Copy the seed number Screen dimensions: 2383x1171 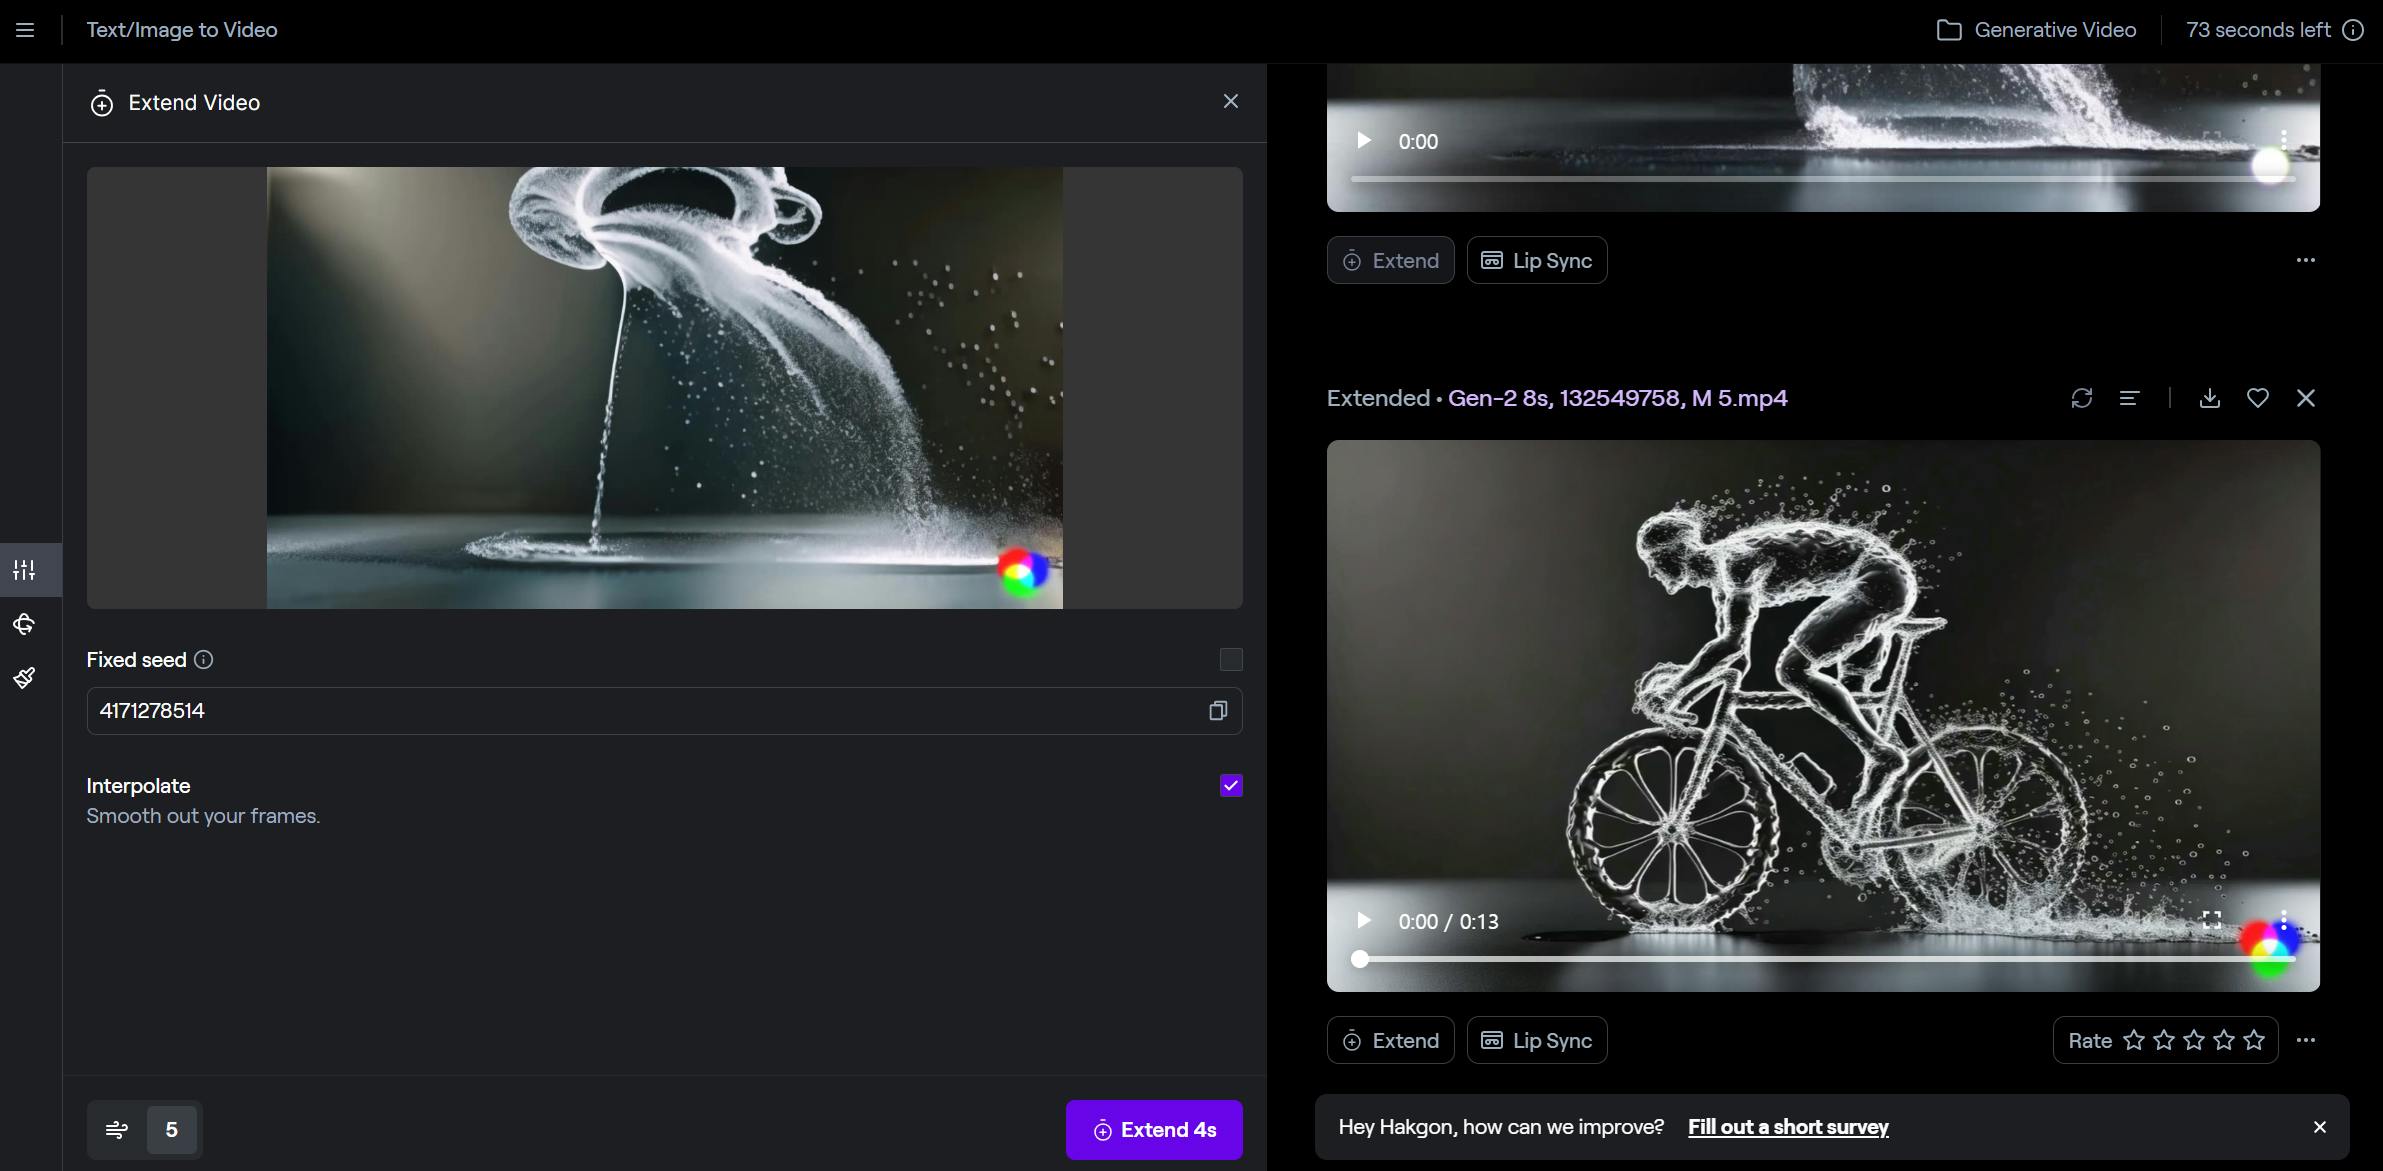click(1217, 711)
